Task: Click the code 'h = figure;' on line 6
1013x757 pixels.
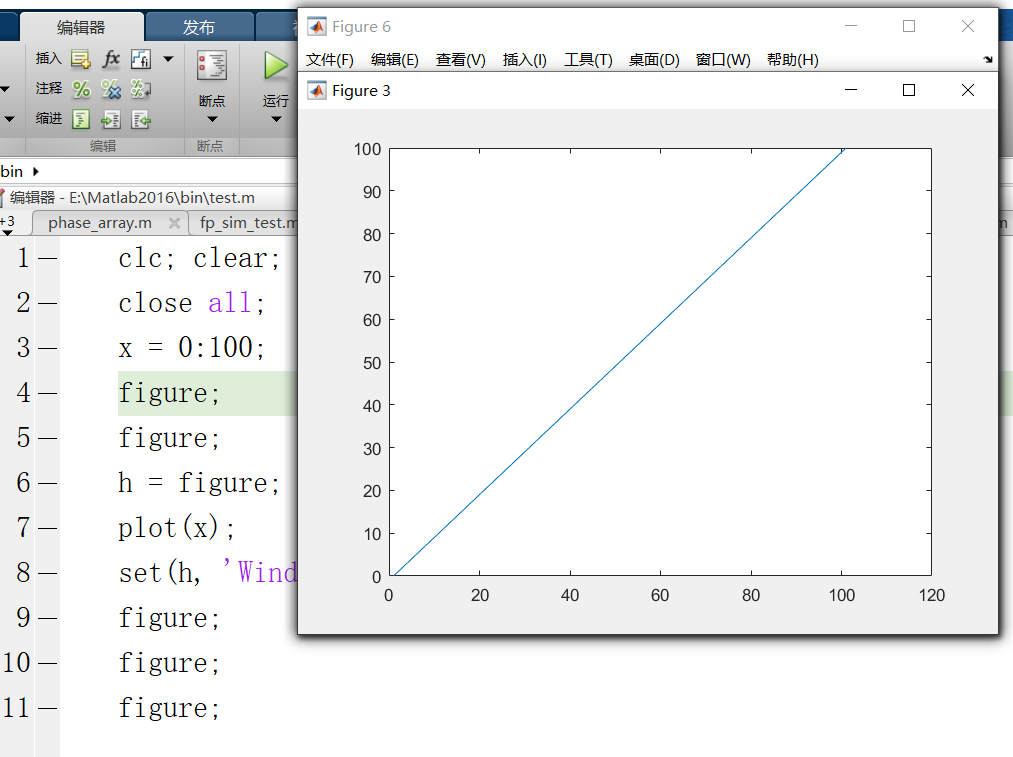Action: pyautogui.click(x=199, y=483)
